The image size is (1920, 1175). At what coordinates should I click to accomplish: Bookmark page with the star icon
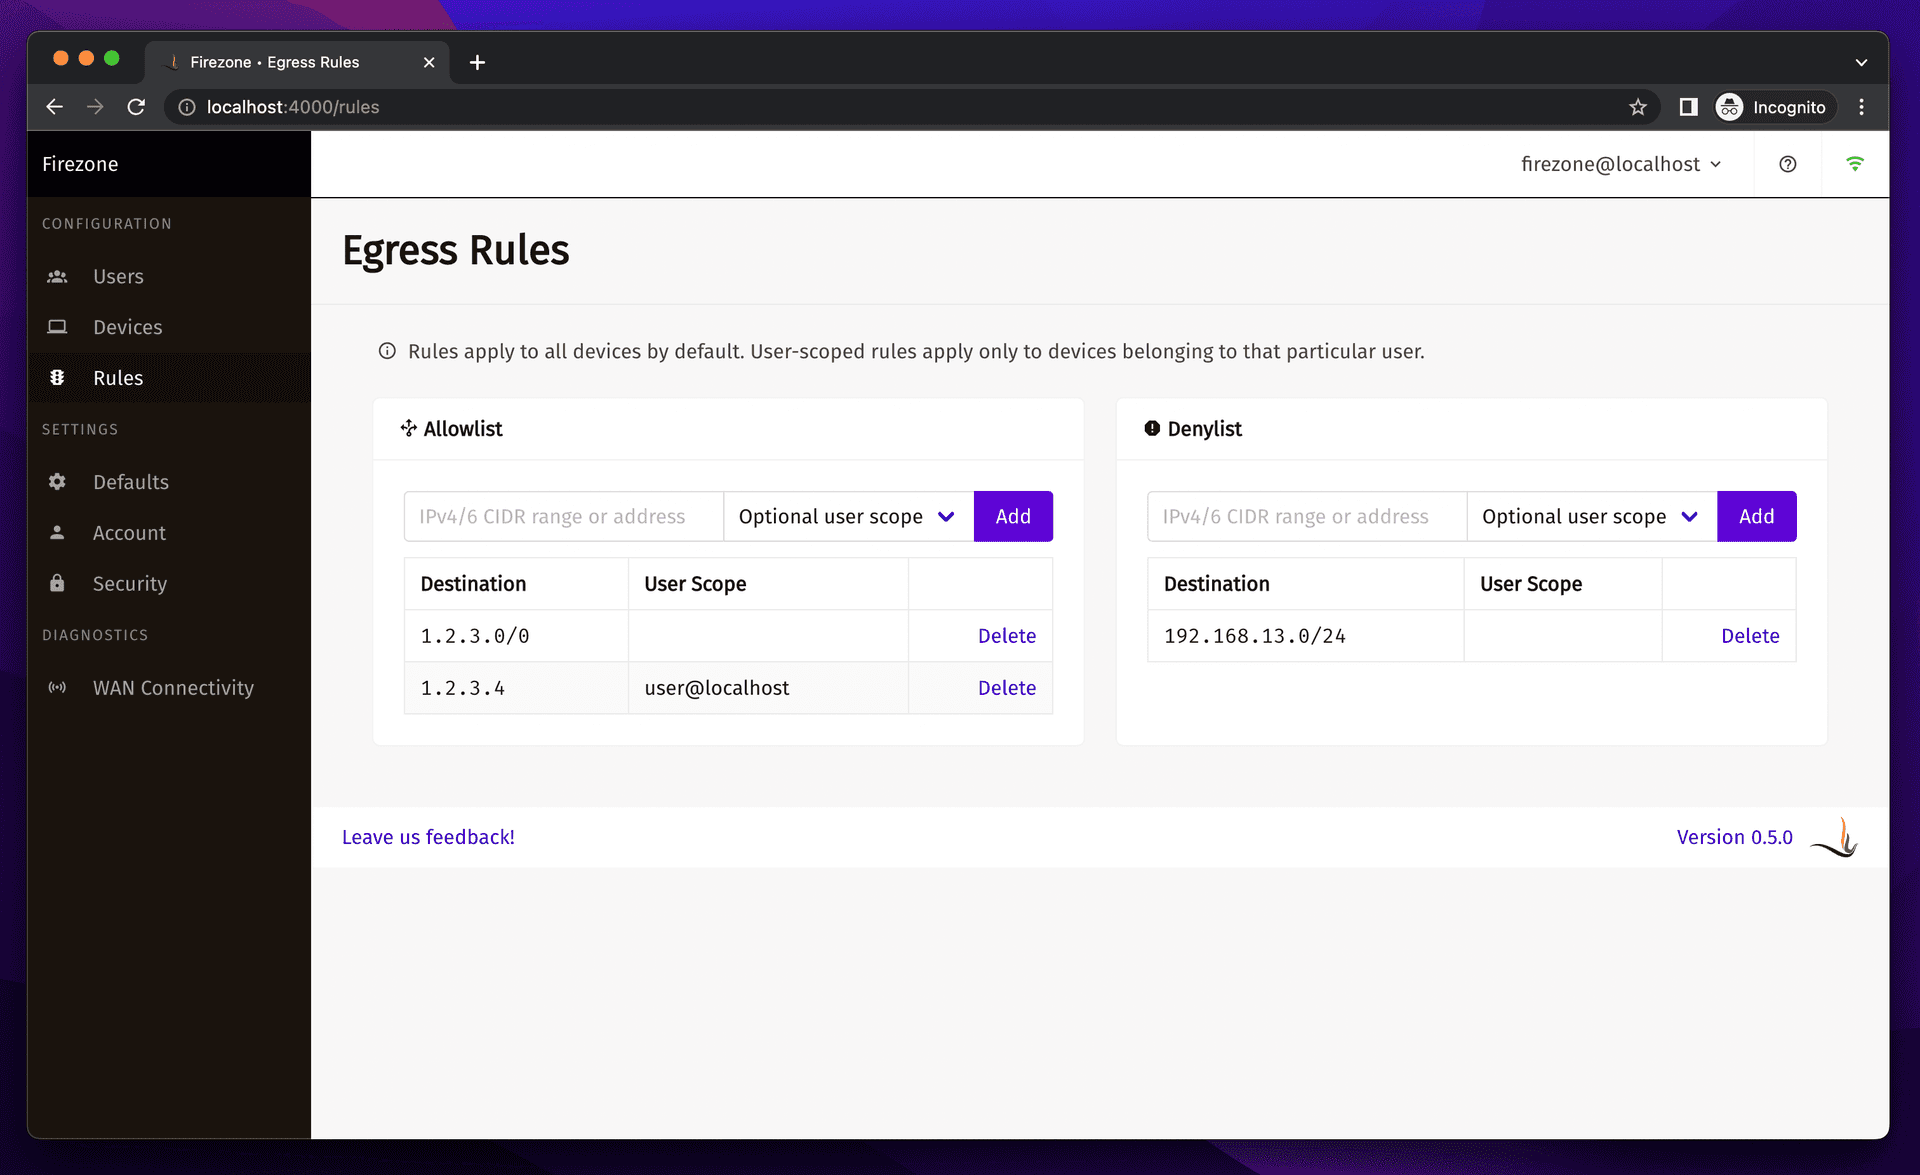click(1637, 107)
